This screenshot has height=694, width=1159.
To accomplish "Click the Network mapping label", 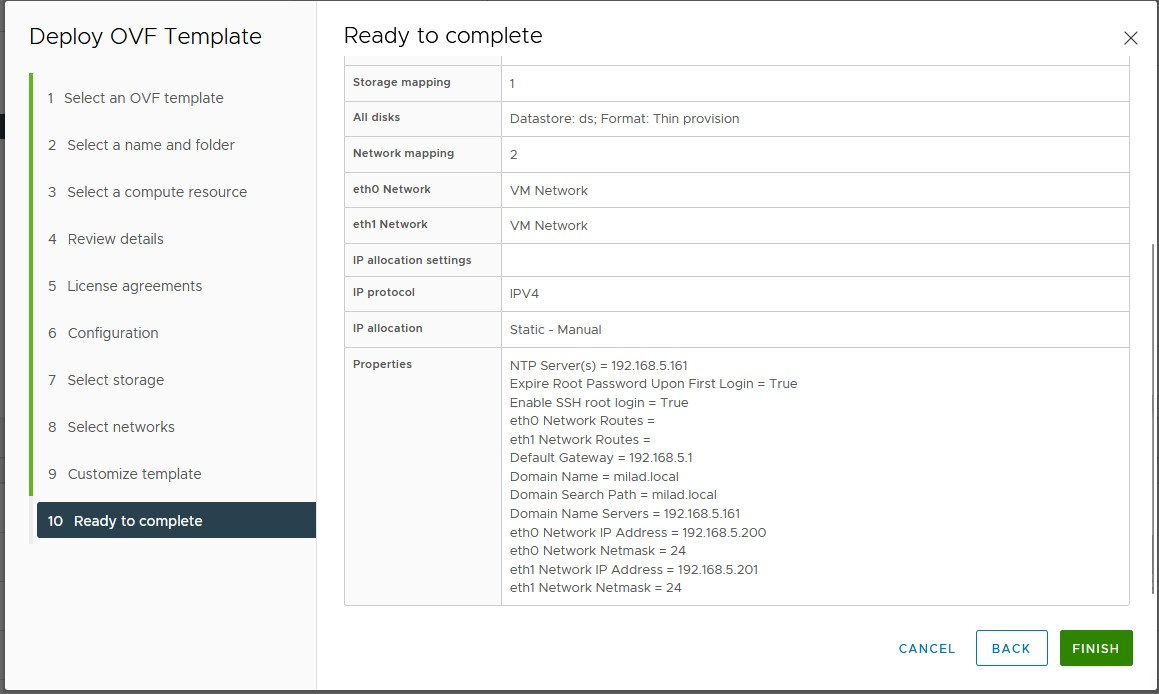I will point(404,153).
